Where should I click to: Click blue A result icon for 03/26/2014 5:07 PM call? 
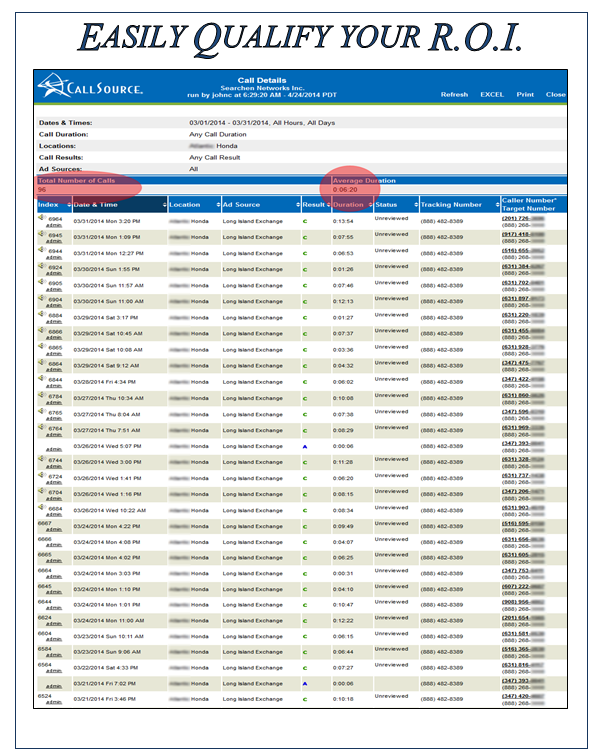pyautogui.click(x=305, y=446)
